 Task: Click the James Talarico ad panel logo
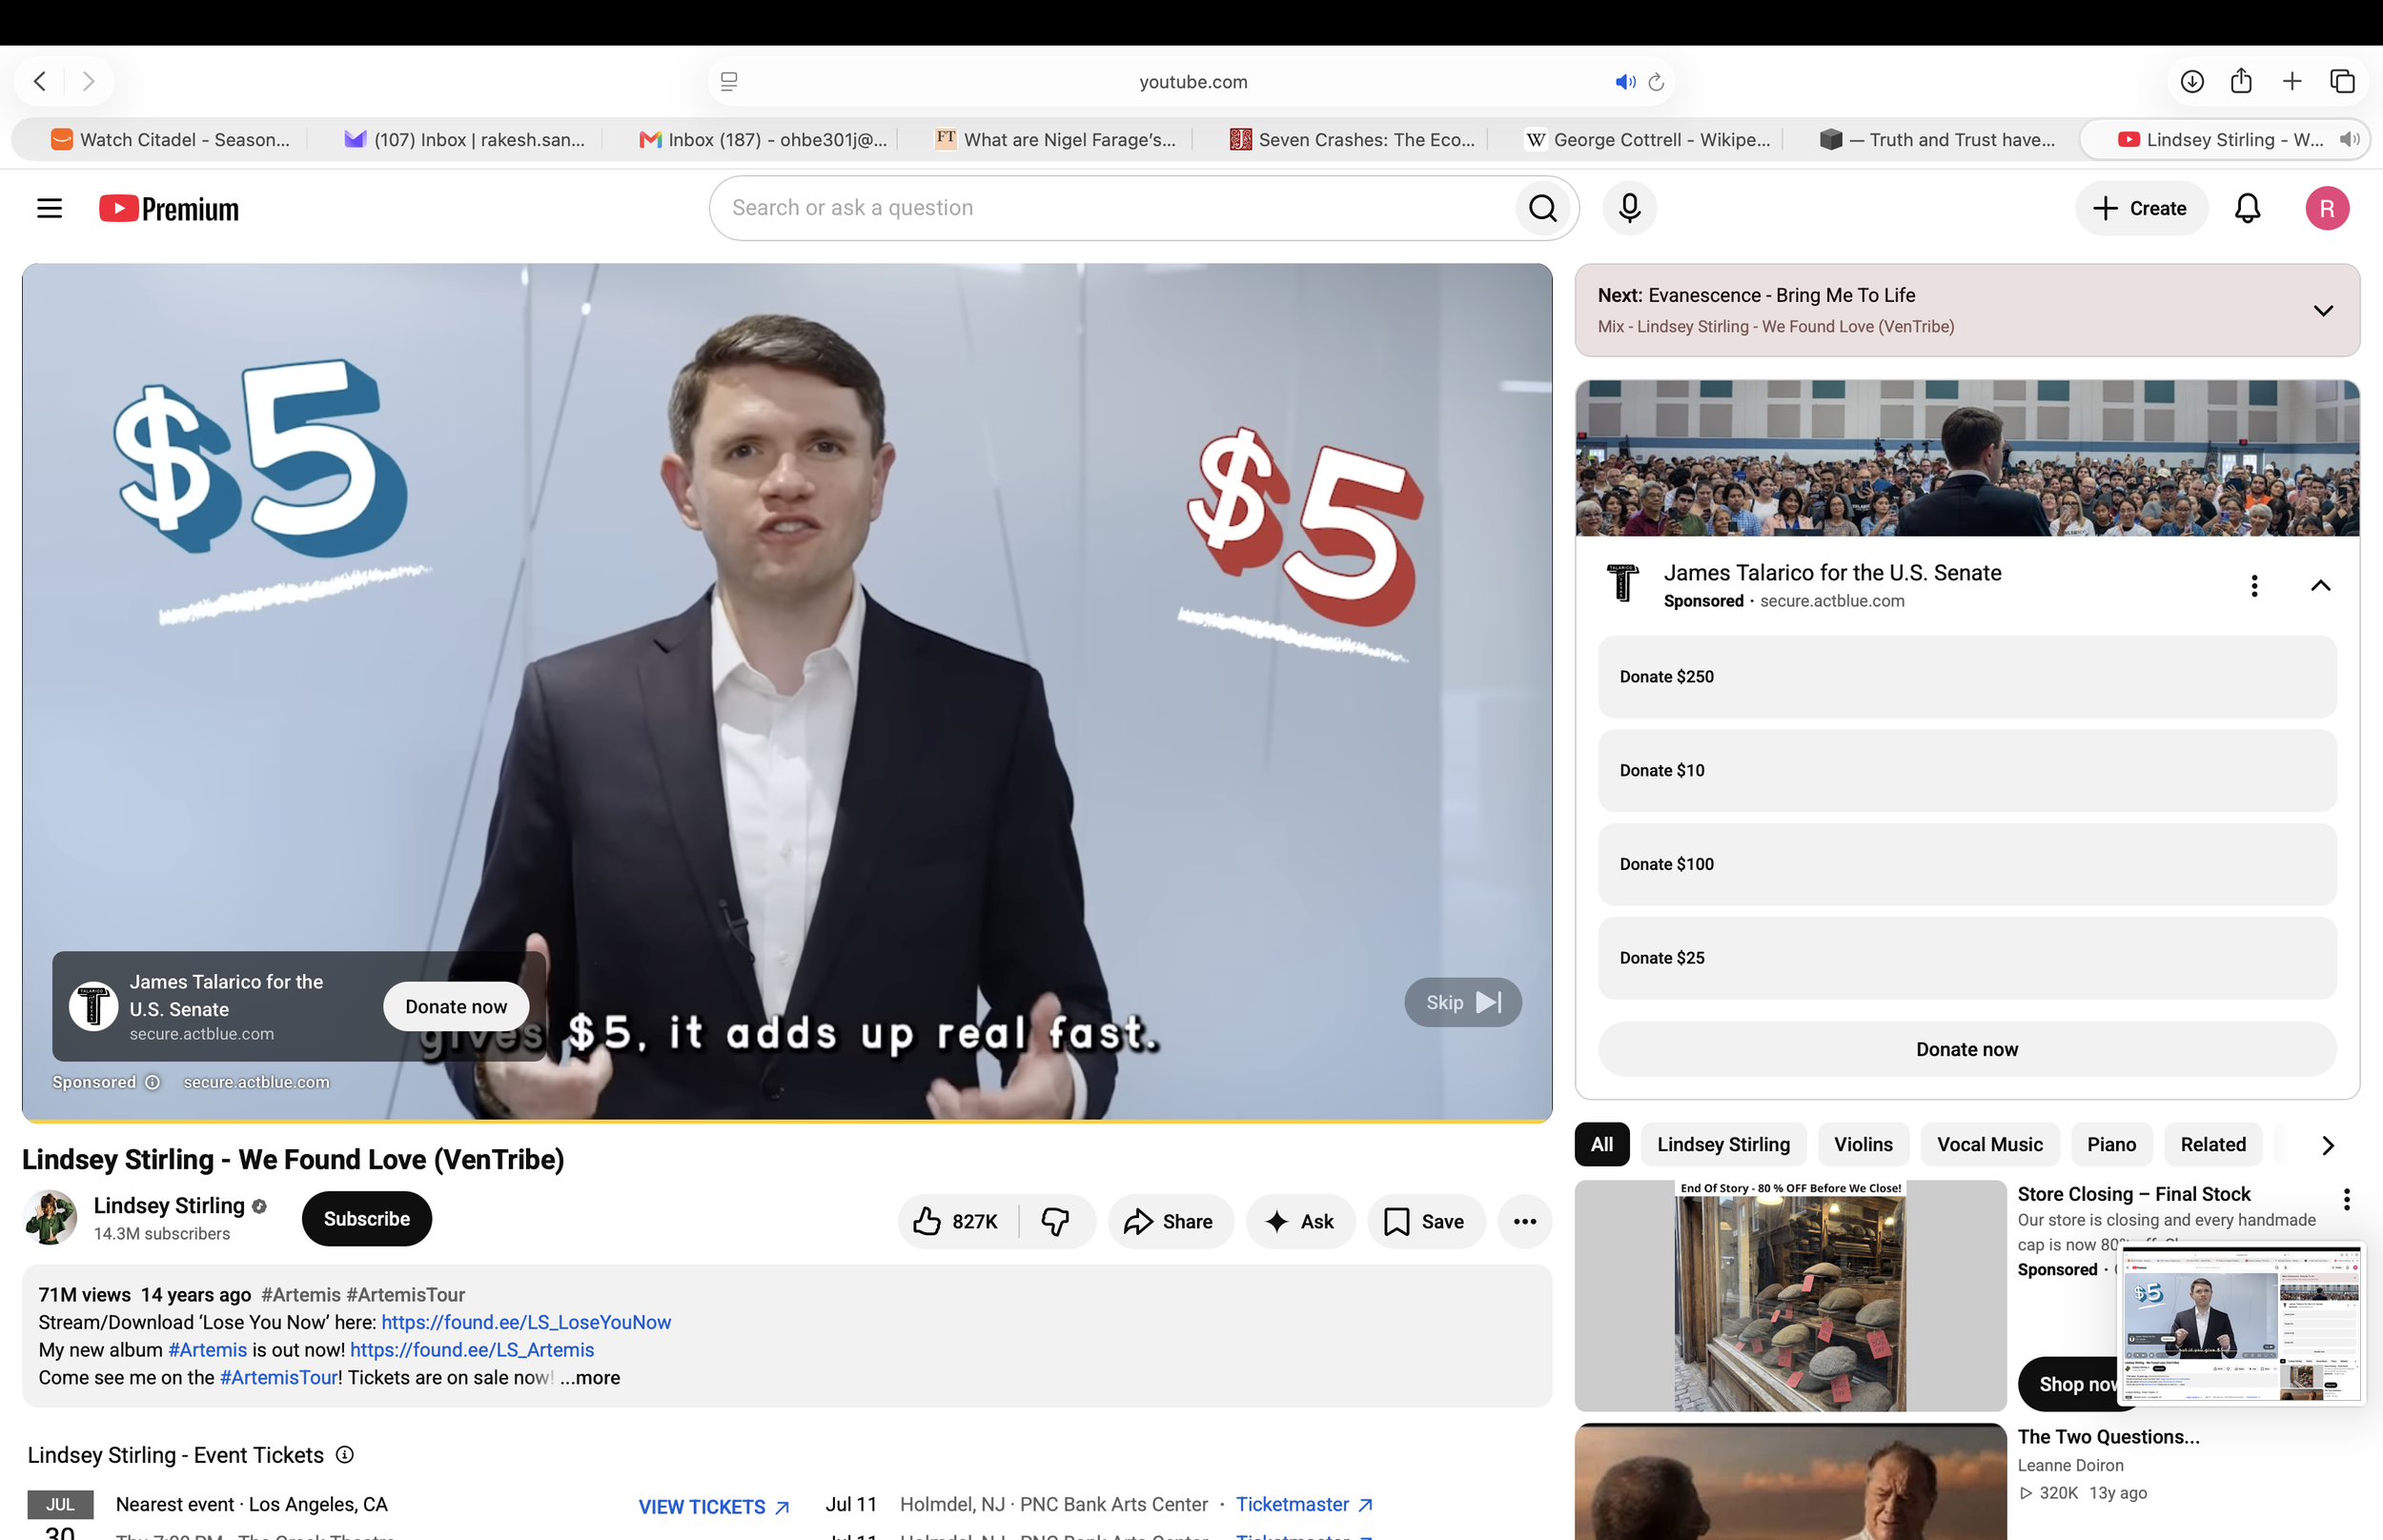pyautogui.click(x=1623, y=584)
